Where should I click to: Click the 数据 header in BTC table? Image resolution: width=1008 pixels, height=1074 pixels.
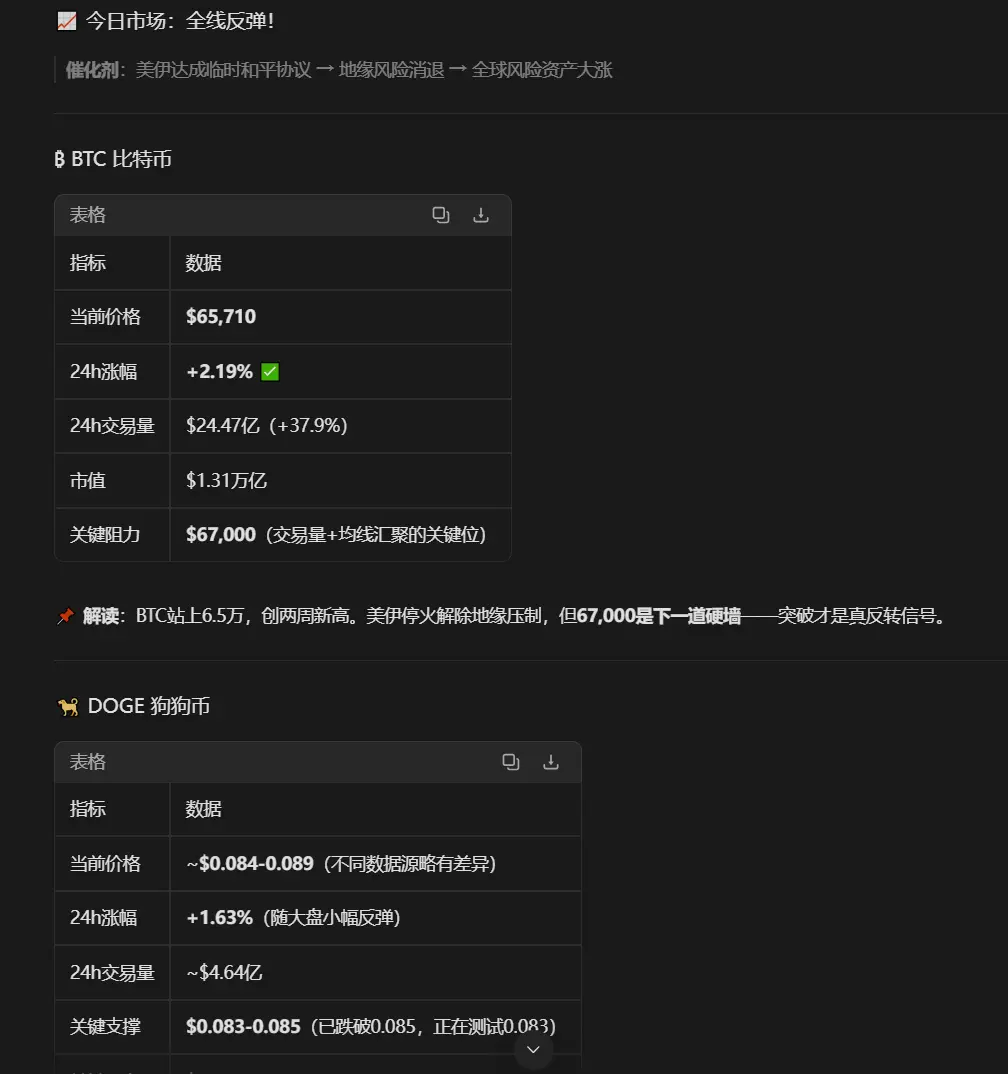click(203, 263)
